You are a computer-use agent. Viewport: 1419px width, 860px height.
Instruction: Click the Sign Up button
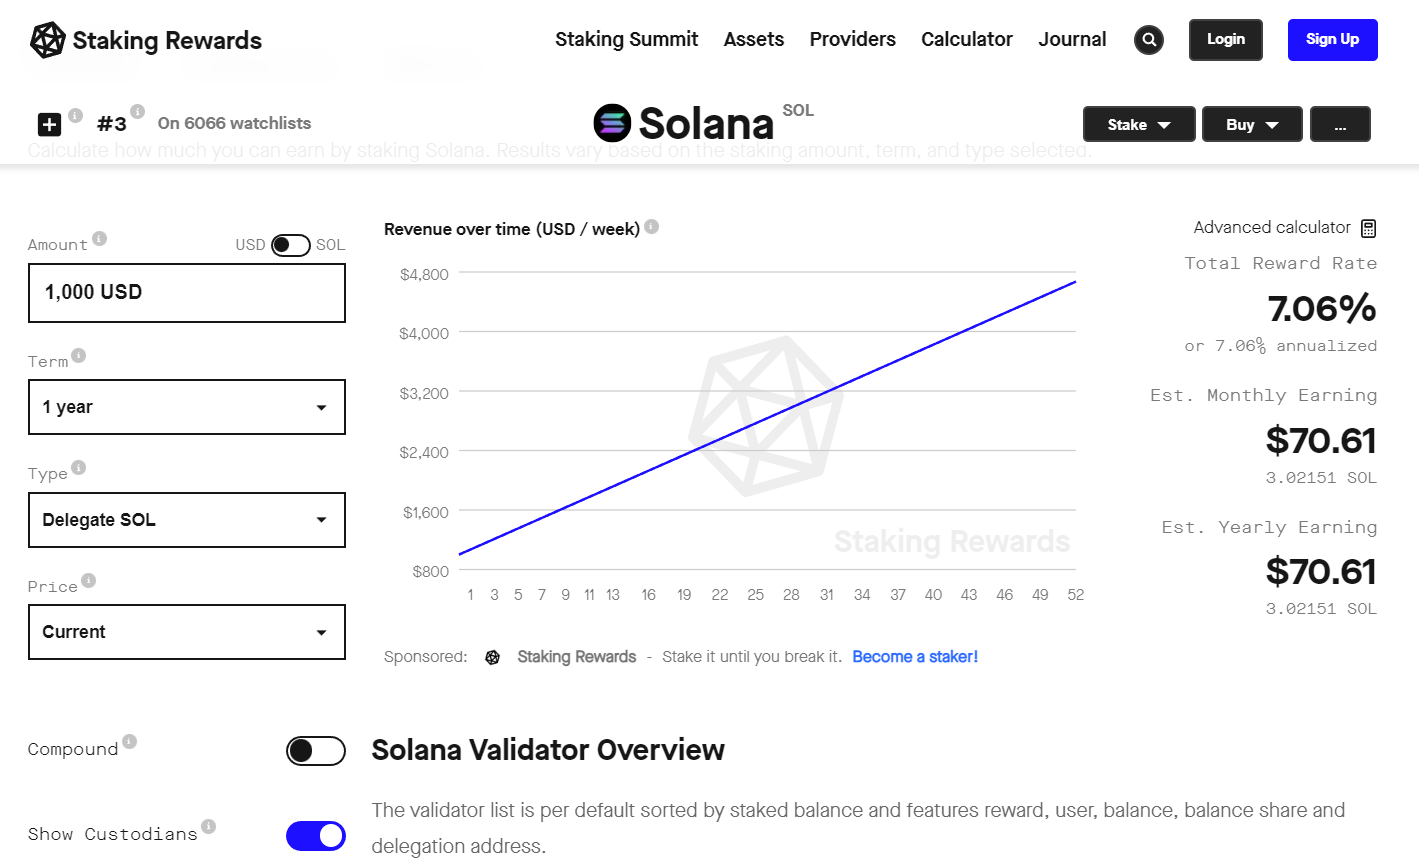click(x=1332, y=40)
